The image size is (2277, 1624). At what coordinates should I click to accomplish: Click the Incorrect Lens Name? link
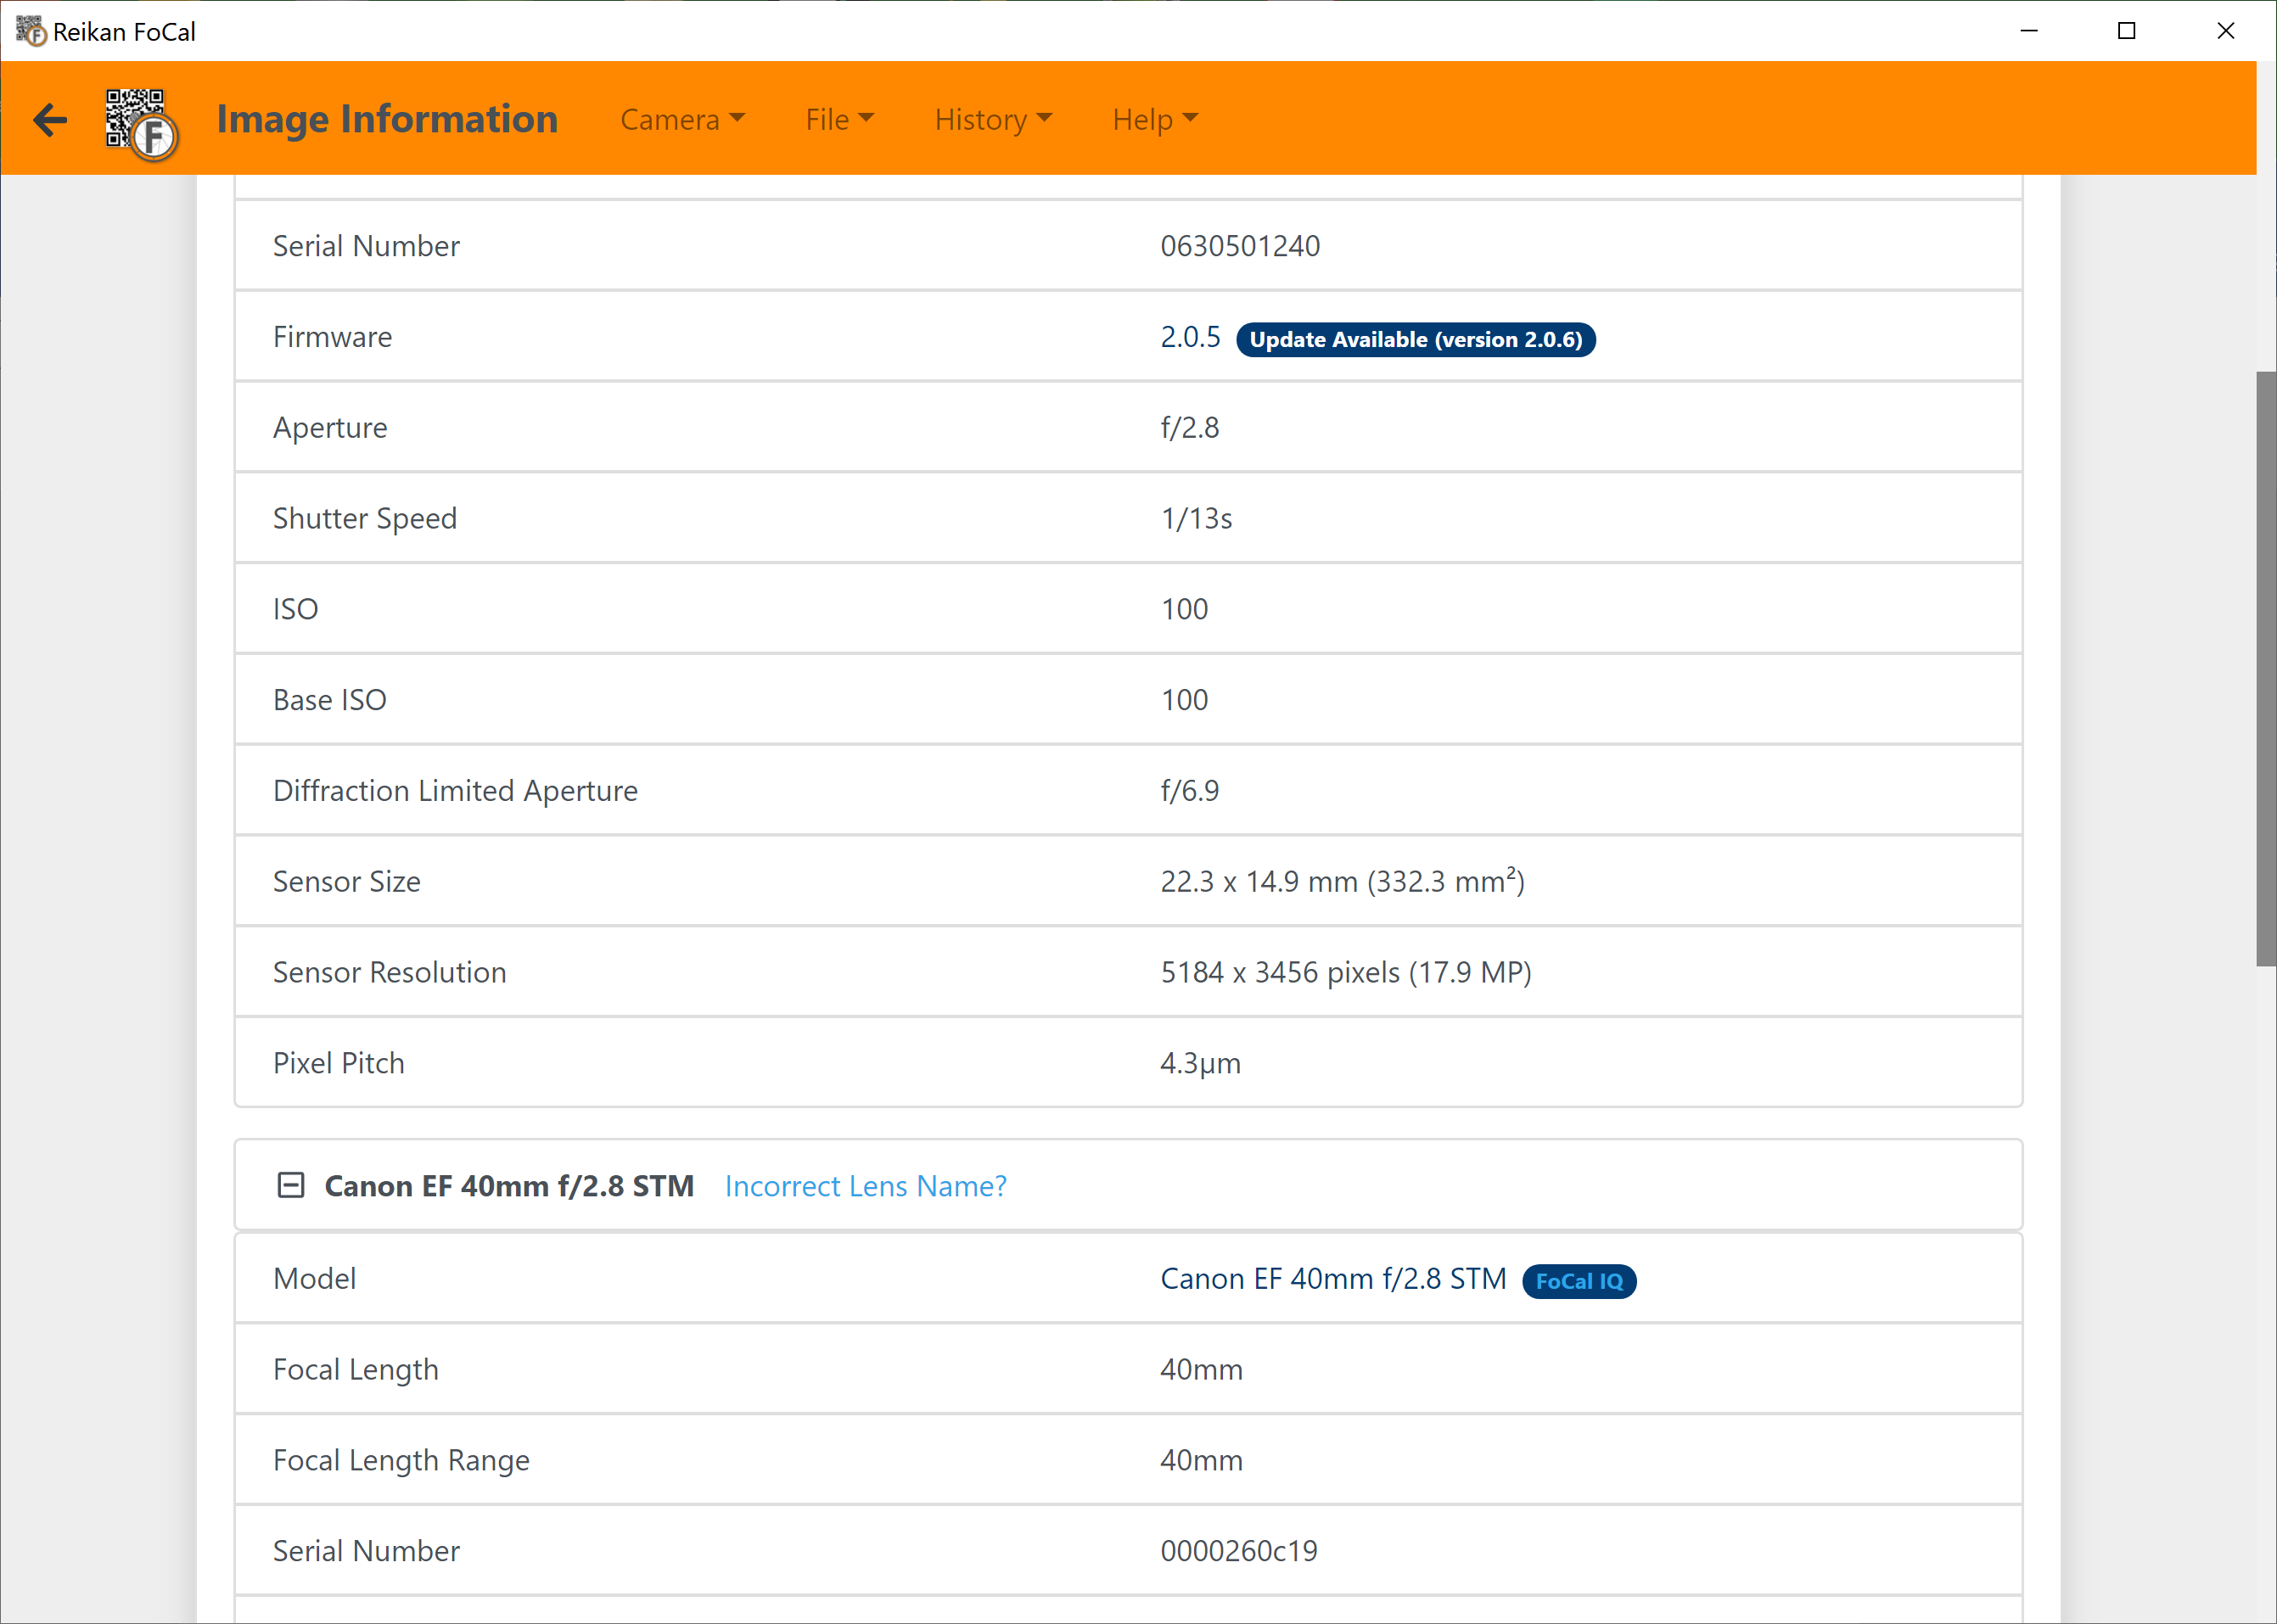click(x=865, y=1186)
